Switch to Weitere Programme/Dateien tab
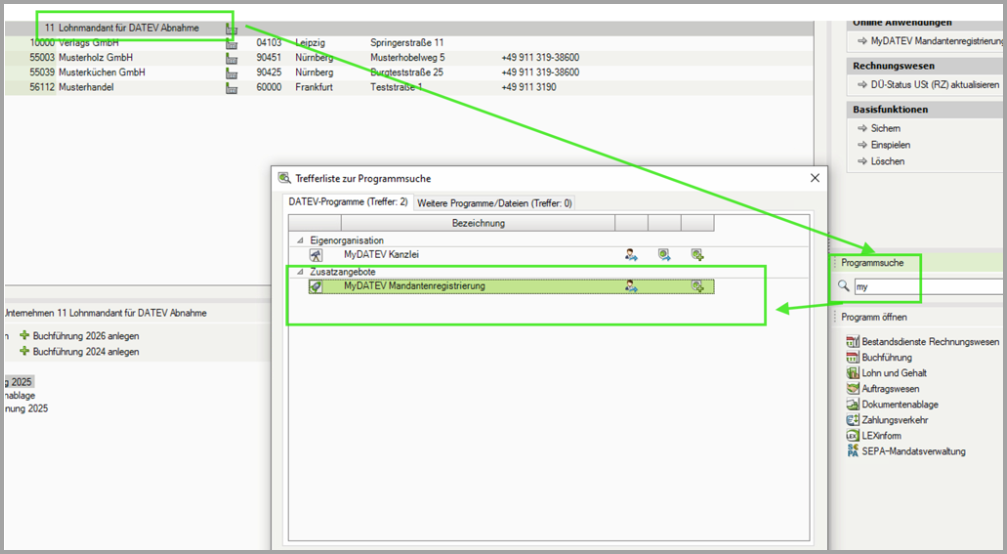This screenshot has width=1007, height=554. tap(494, 203)
